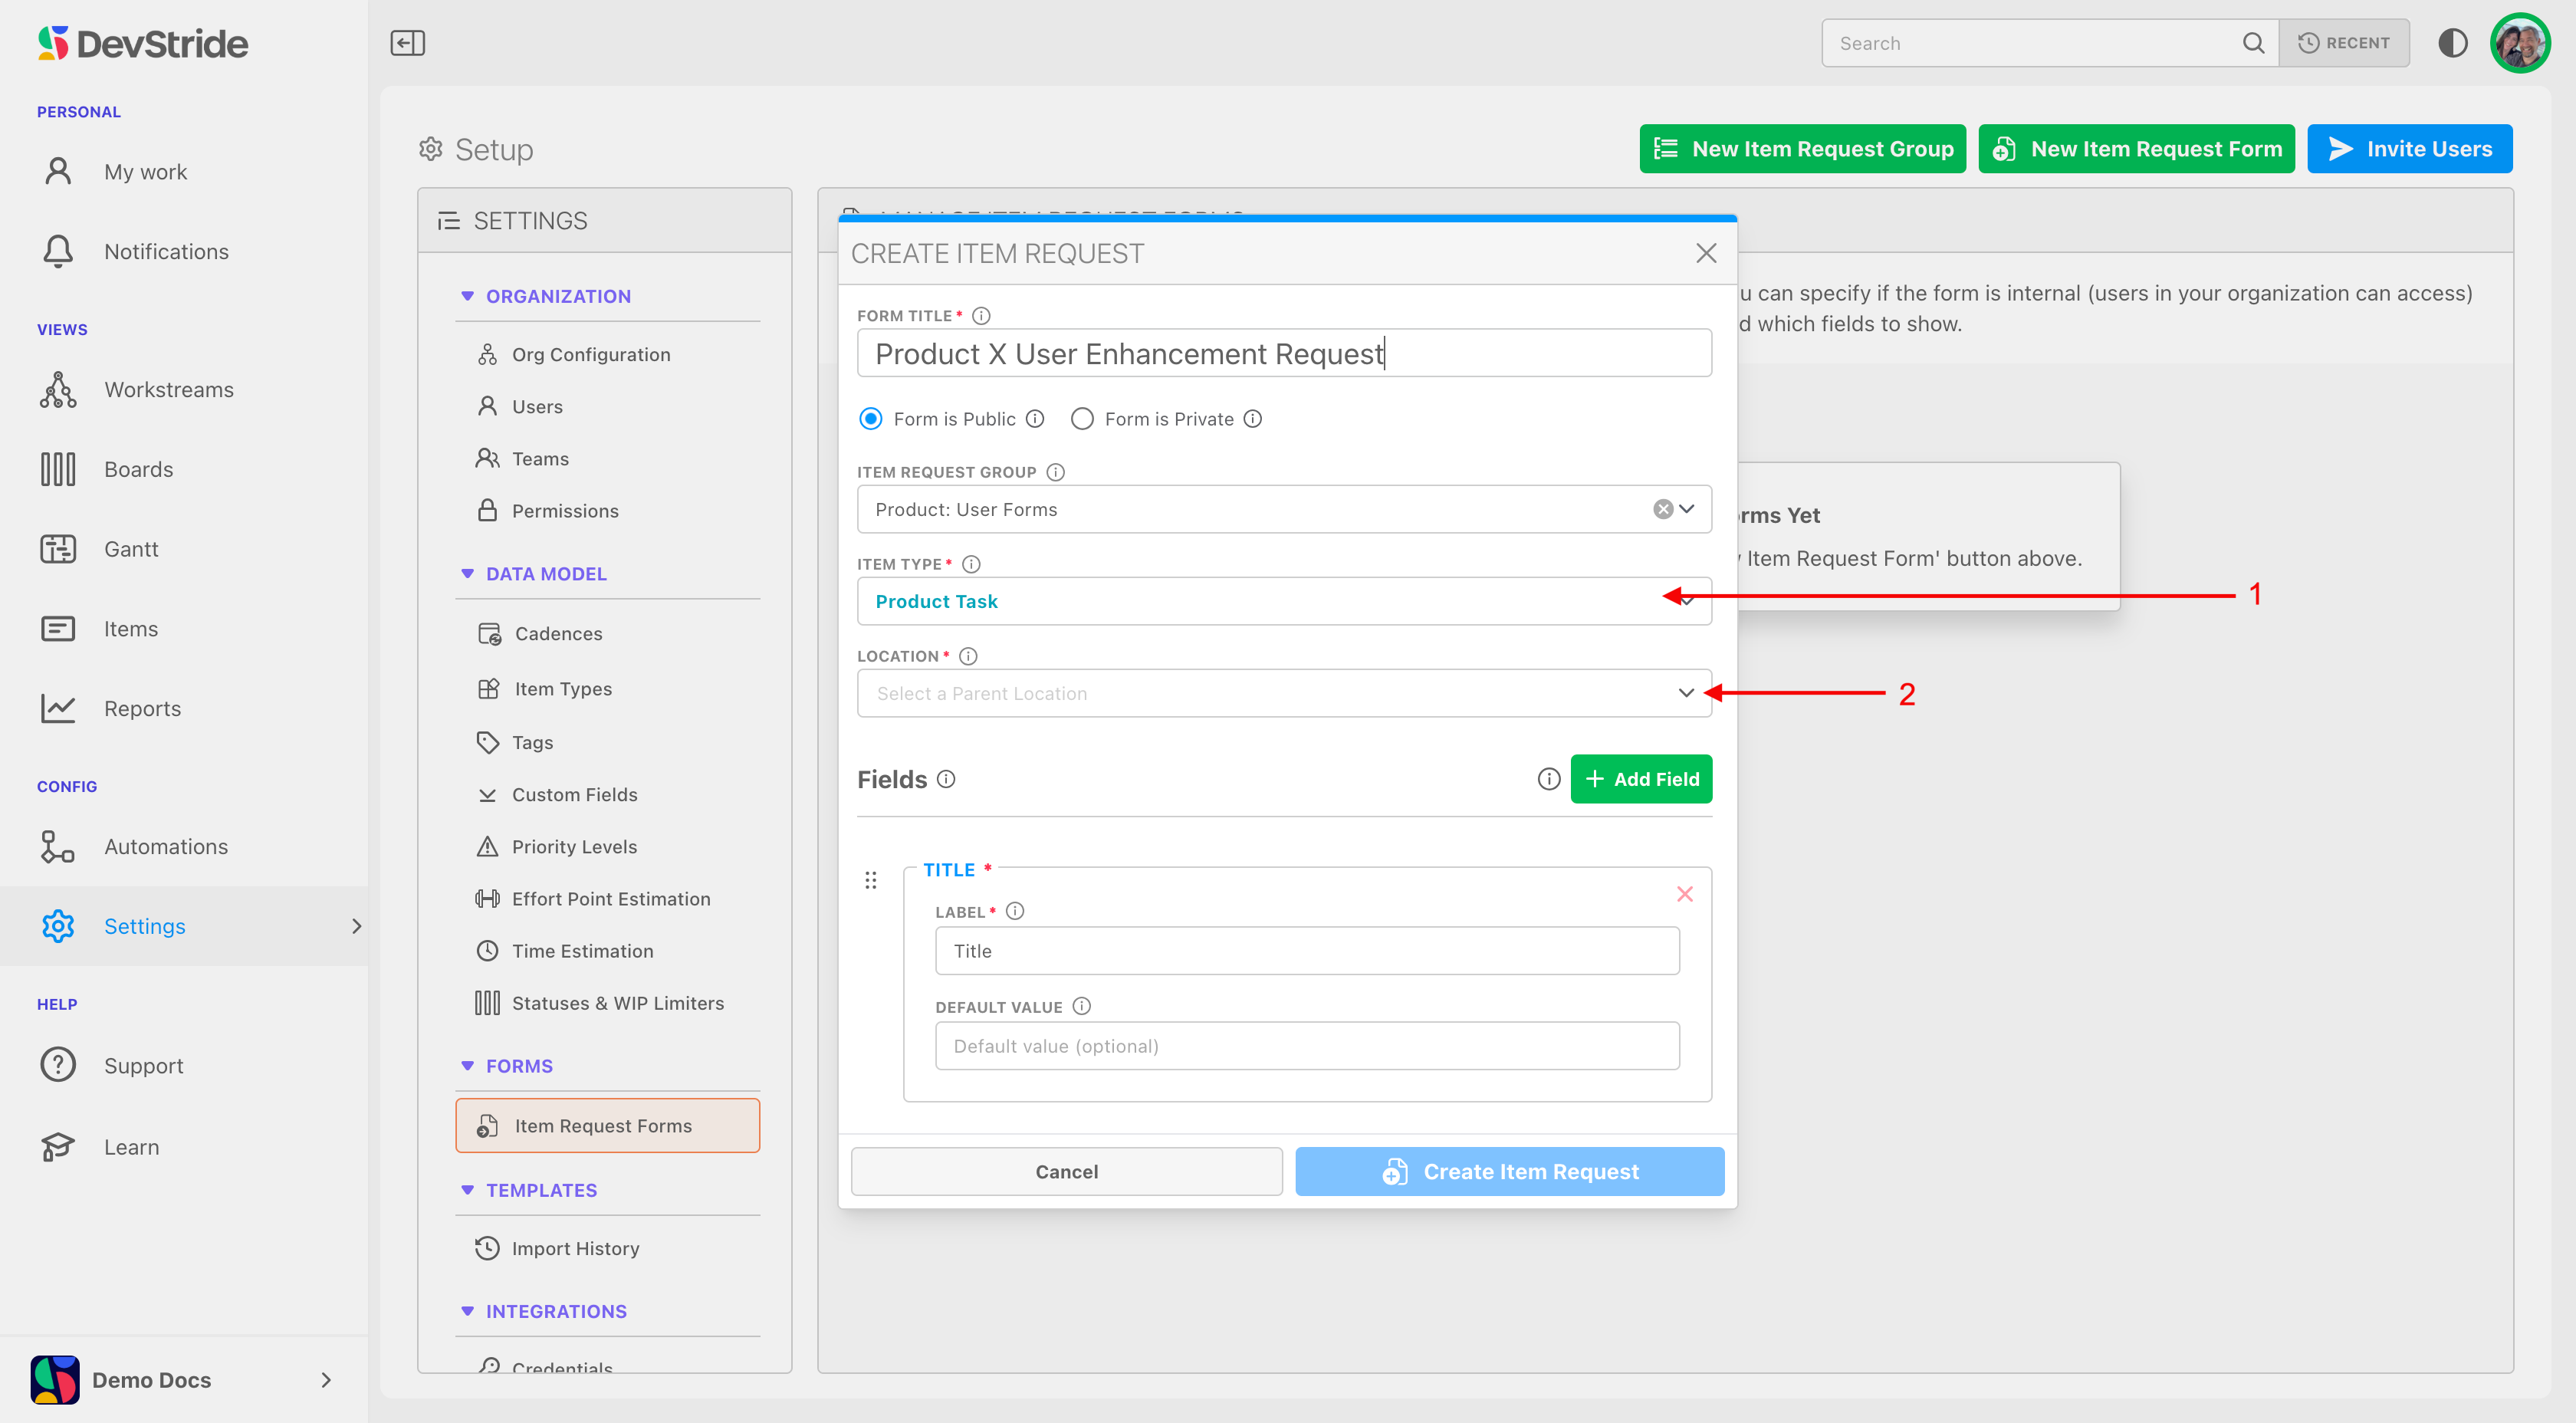Remove the Title field with red X
The image size is (2576, 1423).
pyautogui.click(x=1684, y=894)
